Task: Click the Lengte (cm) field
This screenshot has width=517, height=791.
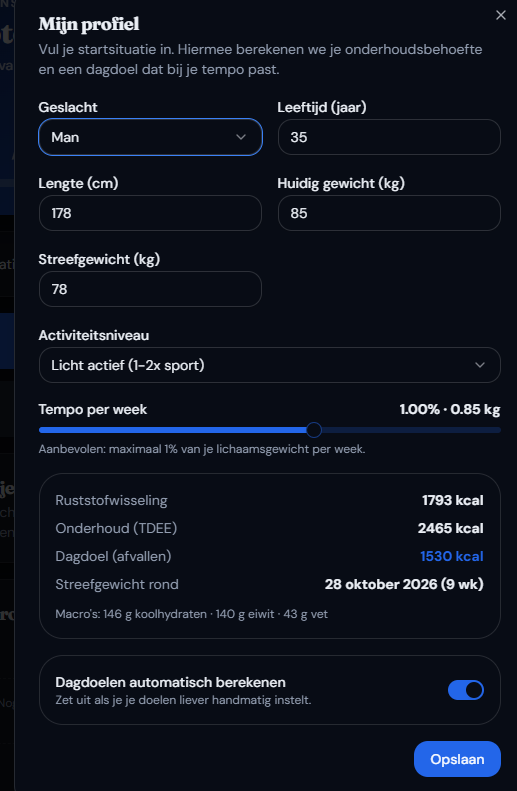Action: [150, 213]
